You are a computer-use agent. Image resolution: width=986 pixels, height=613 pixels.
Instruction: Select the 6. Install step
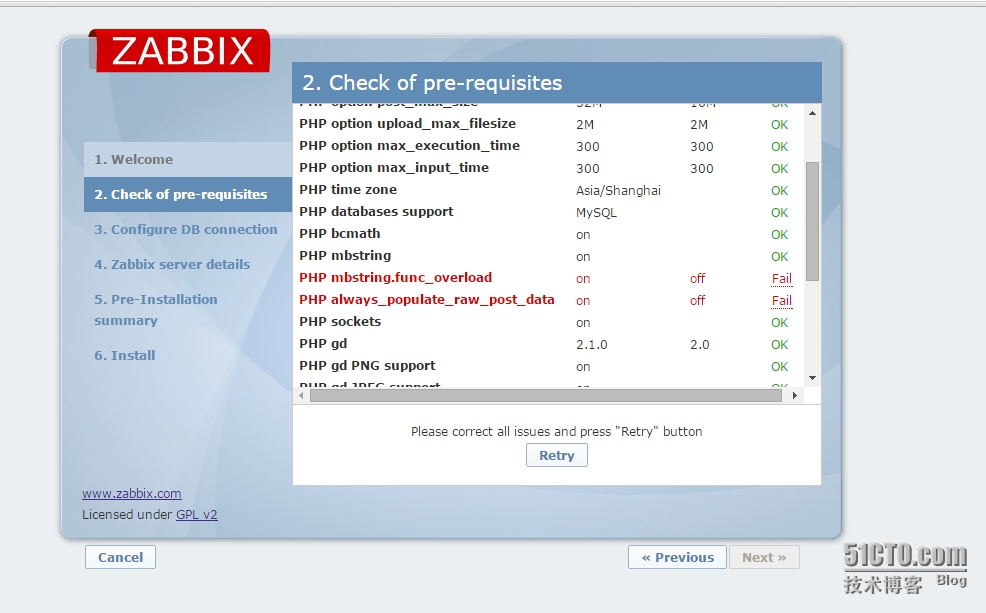point(125,355)
